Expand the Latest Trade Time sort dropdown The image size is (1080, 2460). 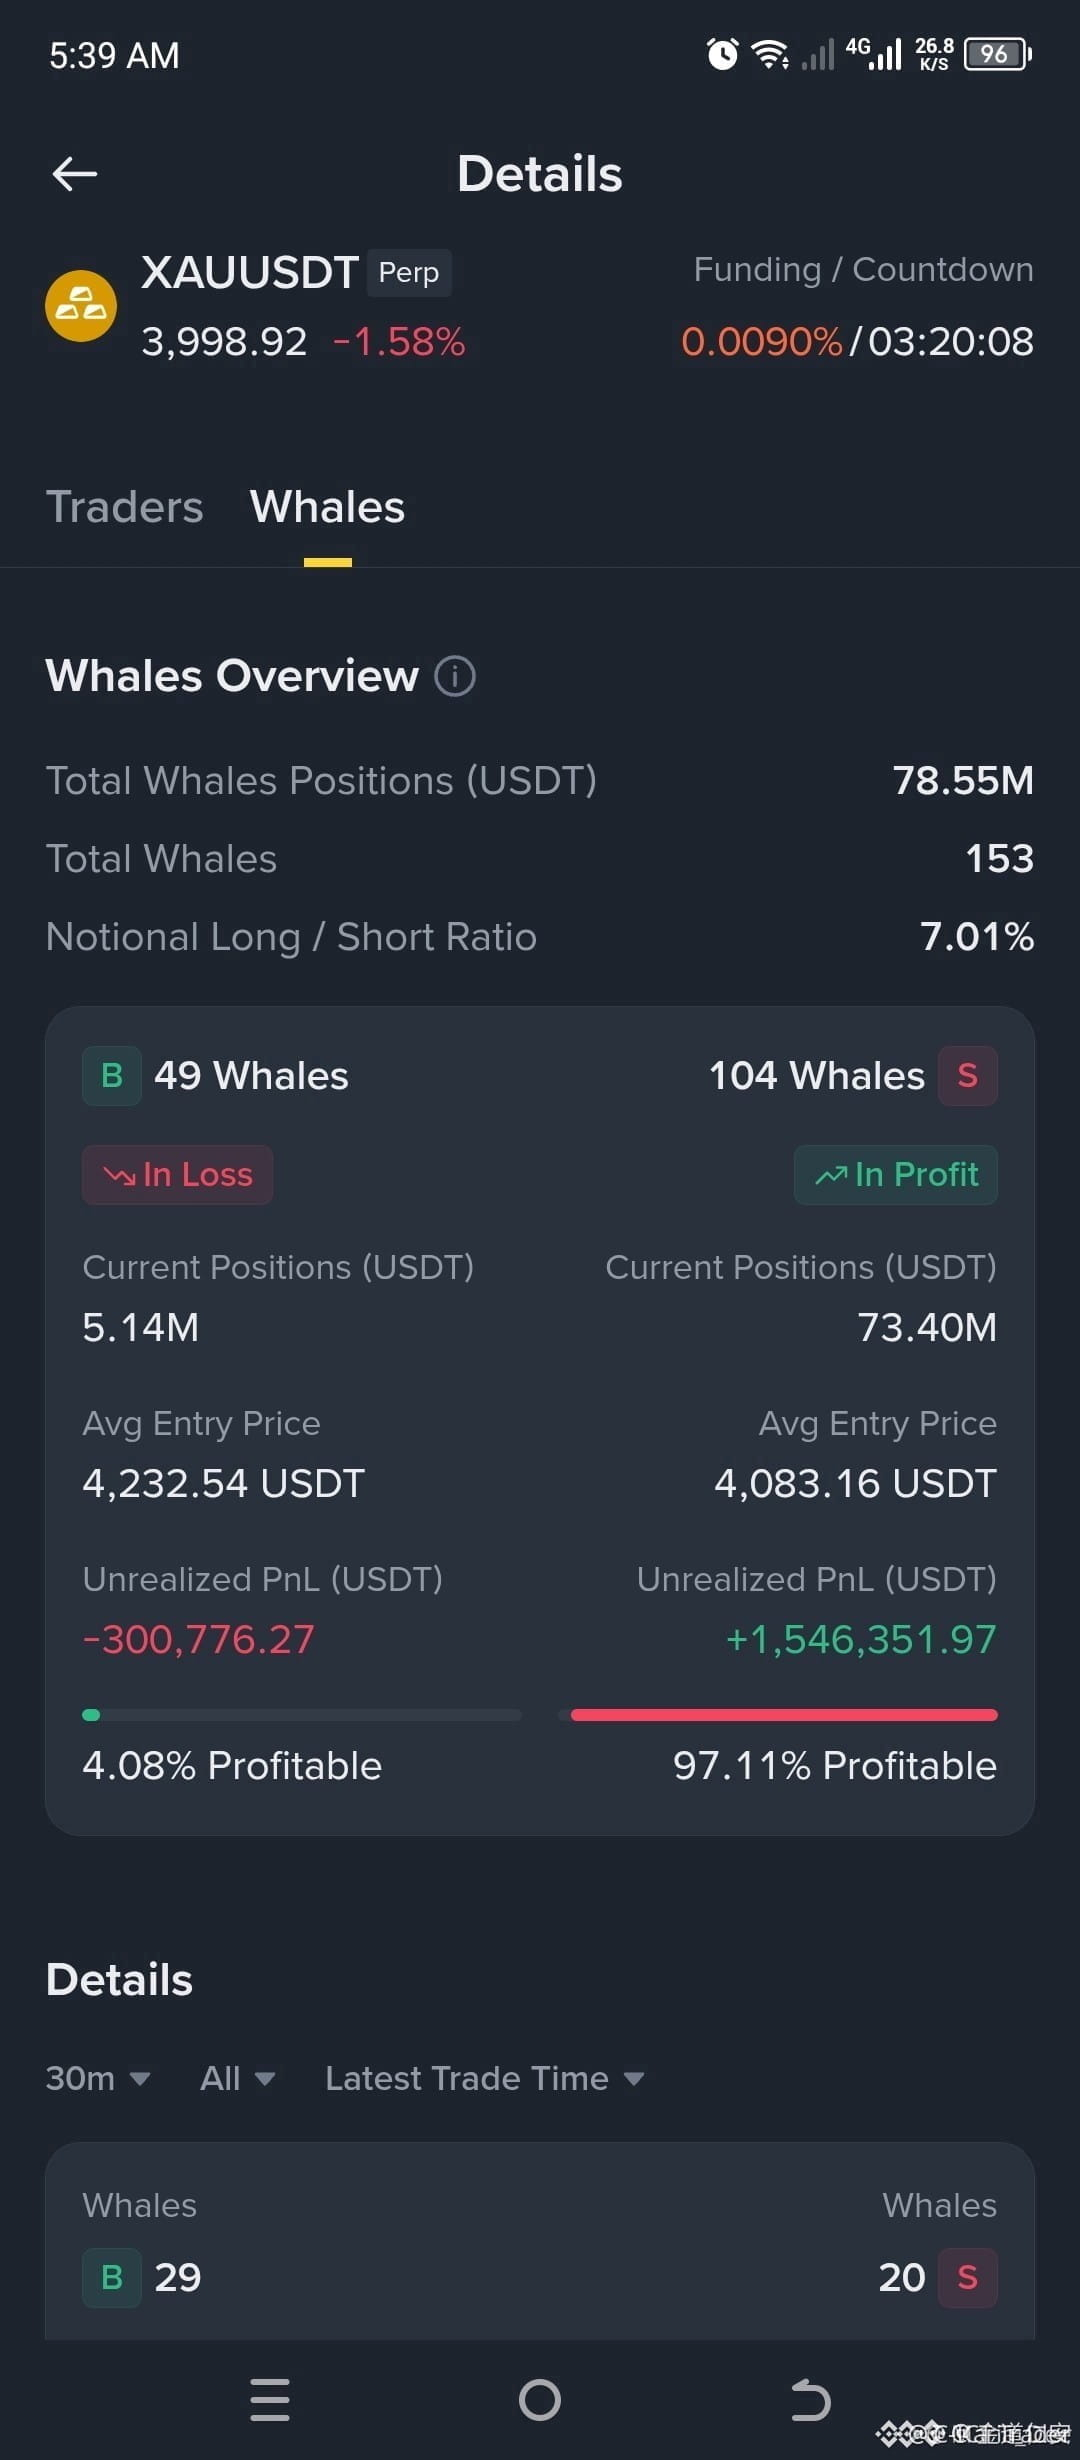coord(485,2079)
